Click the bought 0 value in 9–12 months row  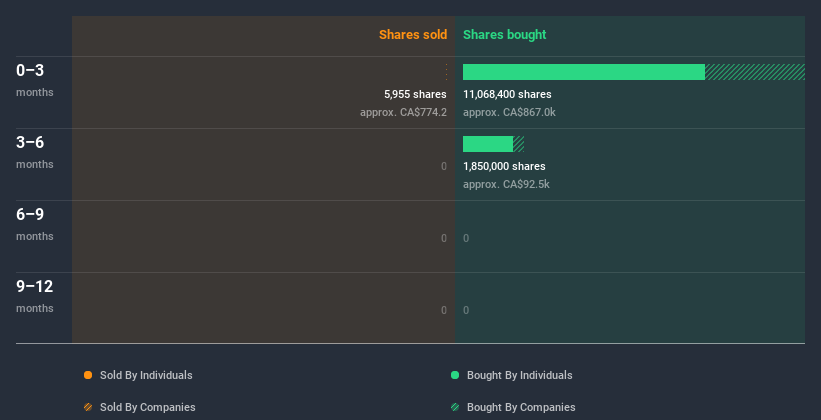[466, 310]
